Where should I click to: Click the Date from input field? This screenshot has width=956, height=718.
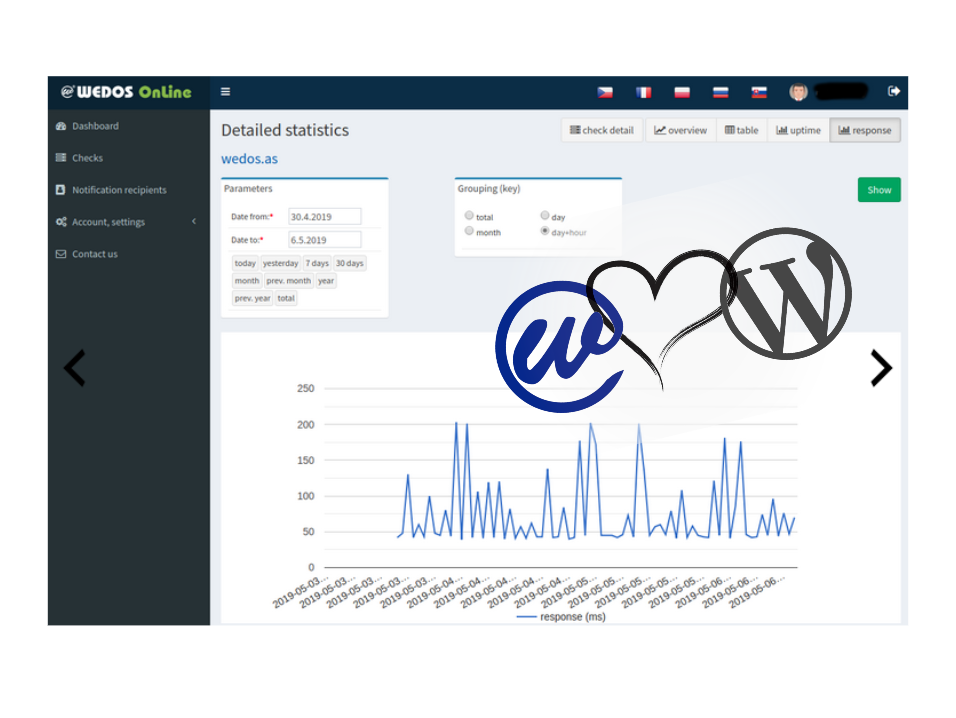(324, 216)
